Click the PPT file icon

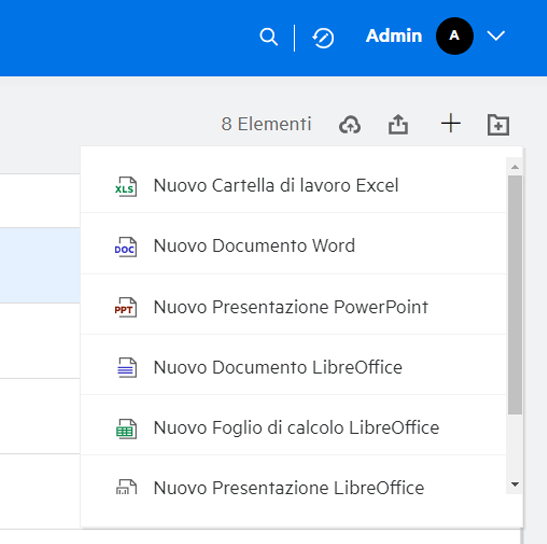126,307
